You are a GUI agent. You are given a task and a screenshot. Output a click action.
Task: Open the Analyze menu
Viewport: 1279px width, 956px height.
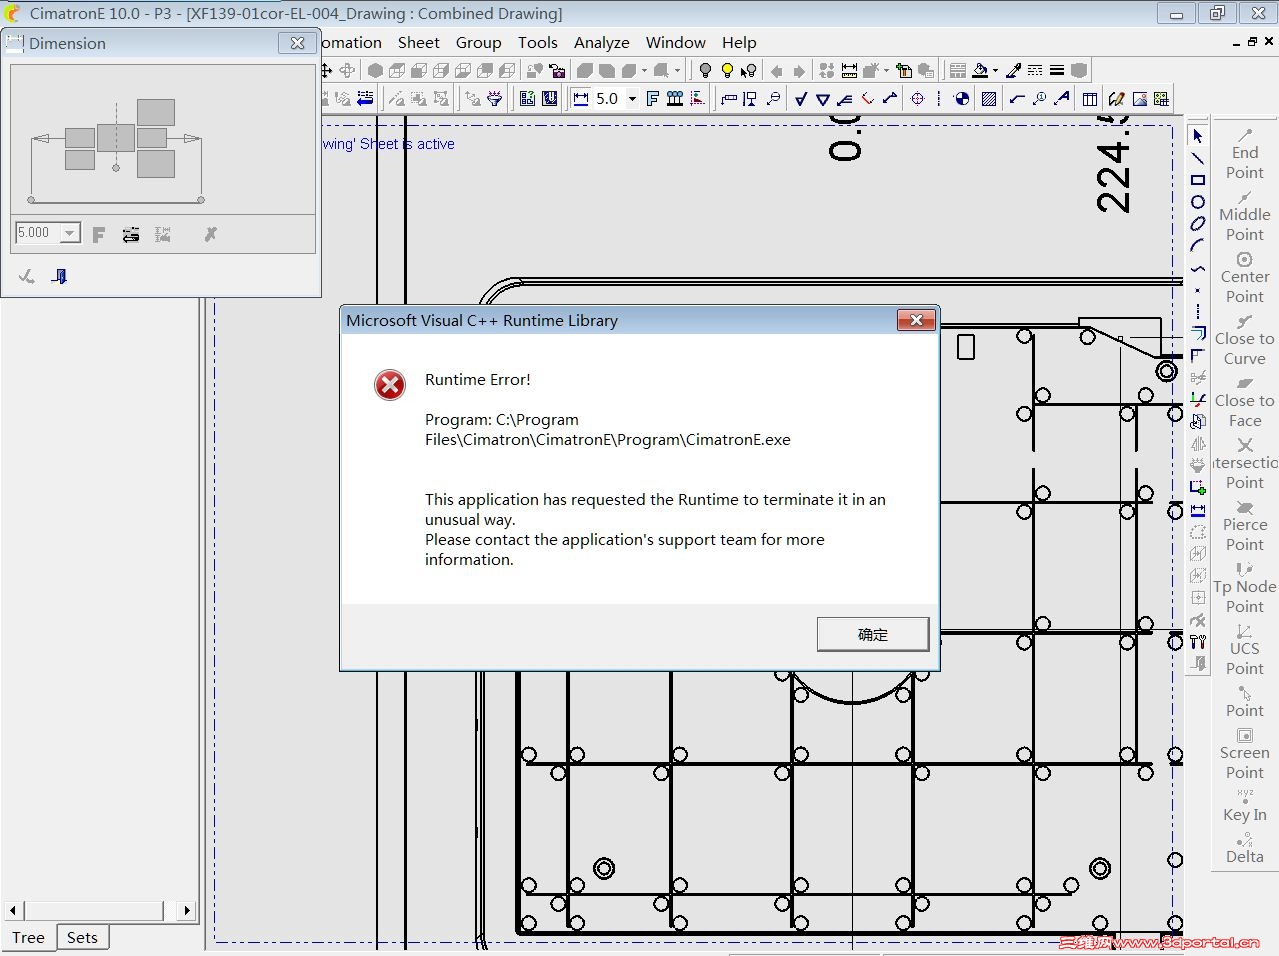tap(601, 42)
